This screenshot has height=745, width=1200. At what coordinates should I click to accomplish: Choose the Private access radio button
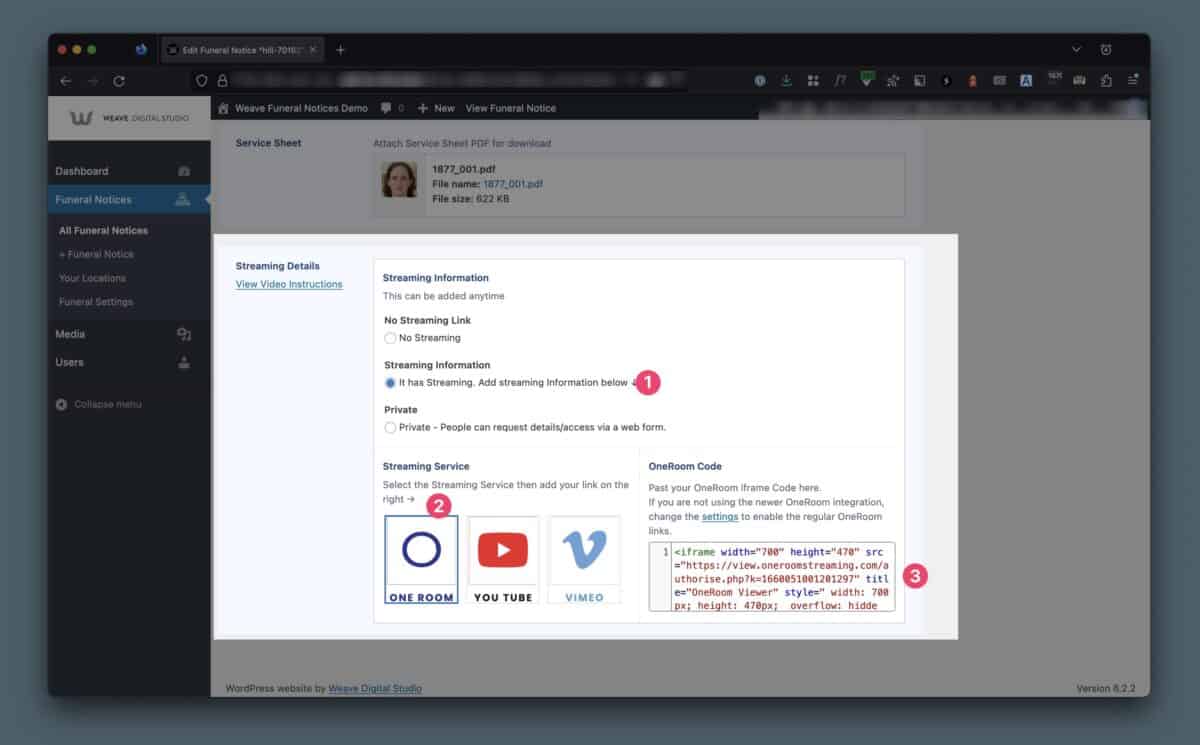pyautogui.click(x=390, y=427)
